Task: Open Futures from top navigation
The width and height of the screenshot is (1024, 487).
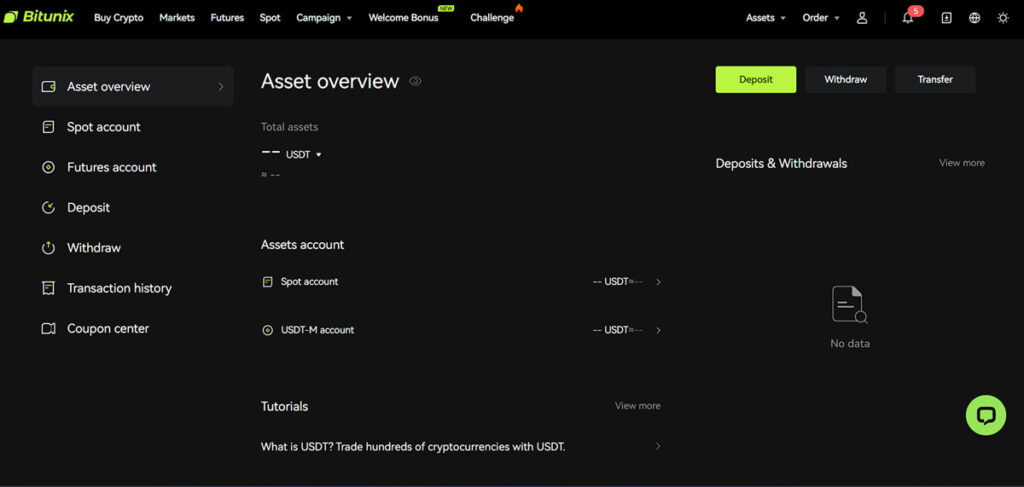Action: coord(227,18)
